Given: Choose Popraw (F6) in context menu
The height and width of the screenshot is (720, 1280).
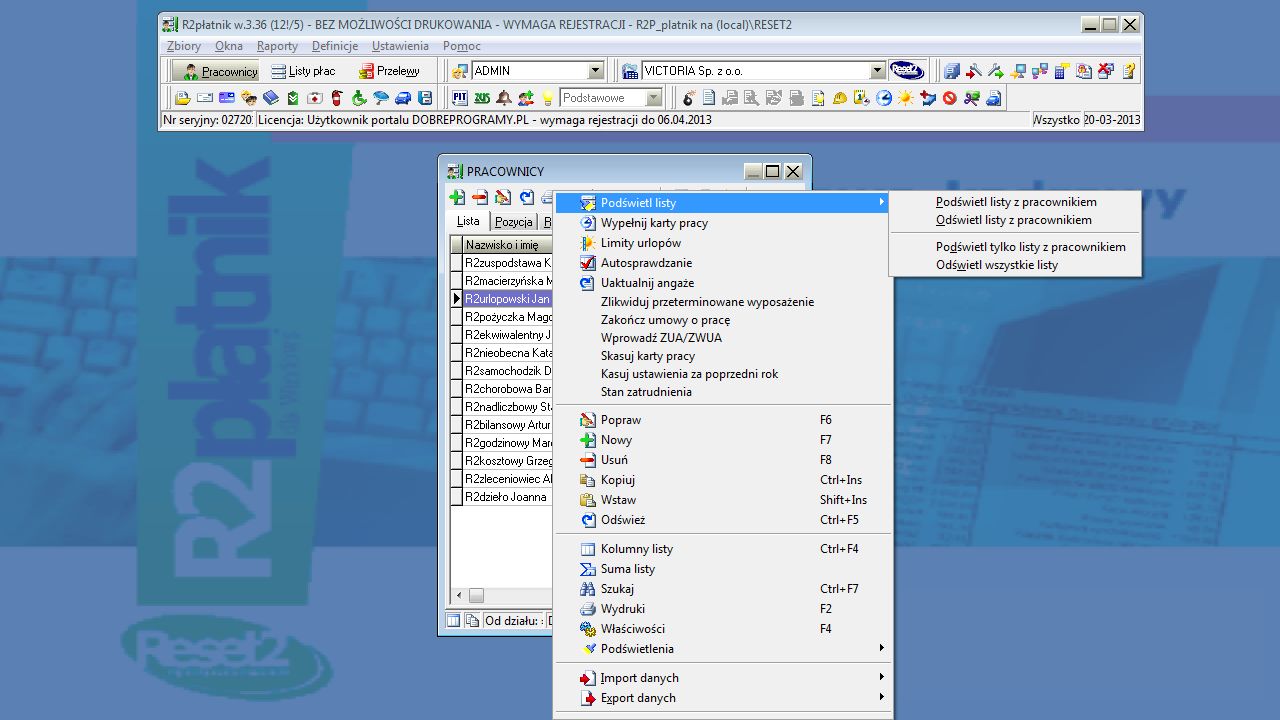Looking at the screenshot, I should [723, 420].
